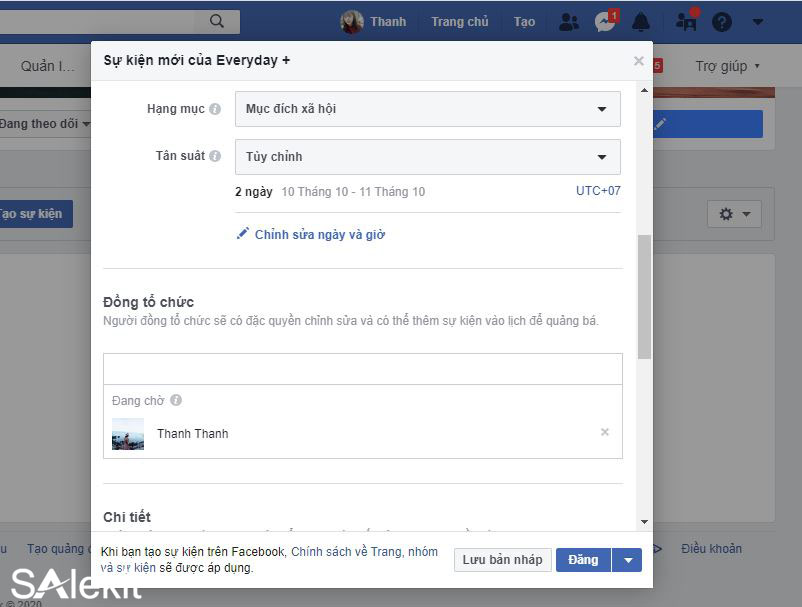This screenshot has height=607, width=802.
Task: Open Messenger from the top bar
Action: [x=604, y=20]
